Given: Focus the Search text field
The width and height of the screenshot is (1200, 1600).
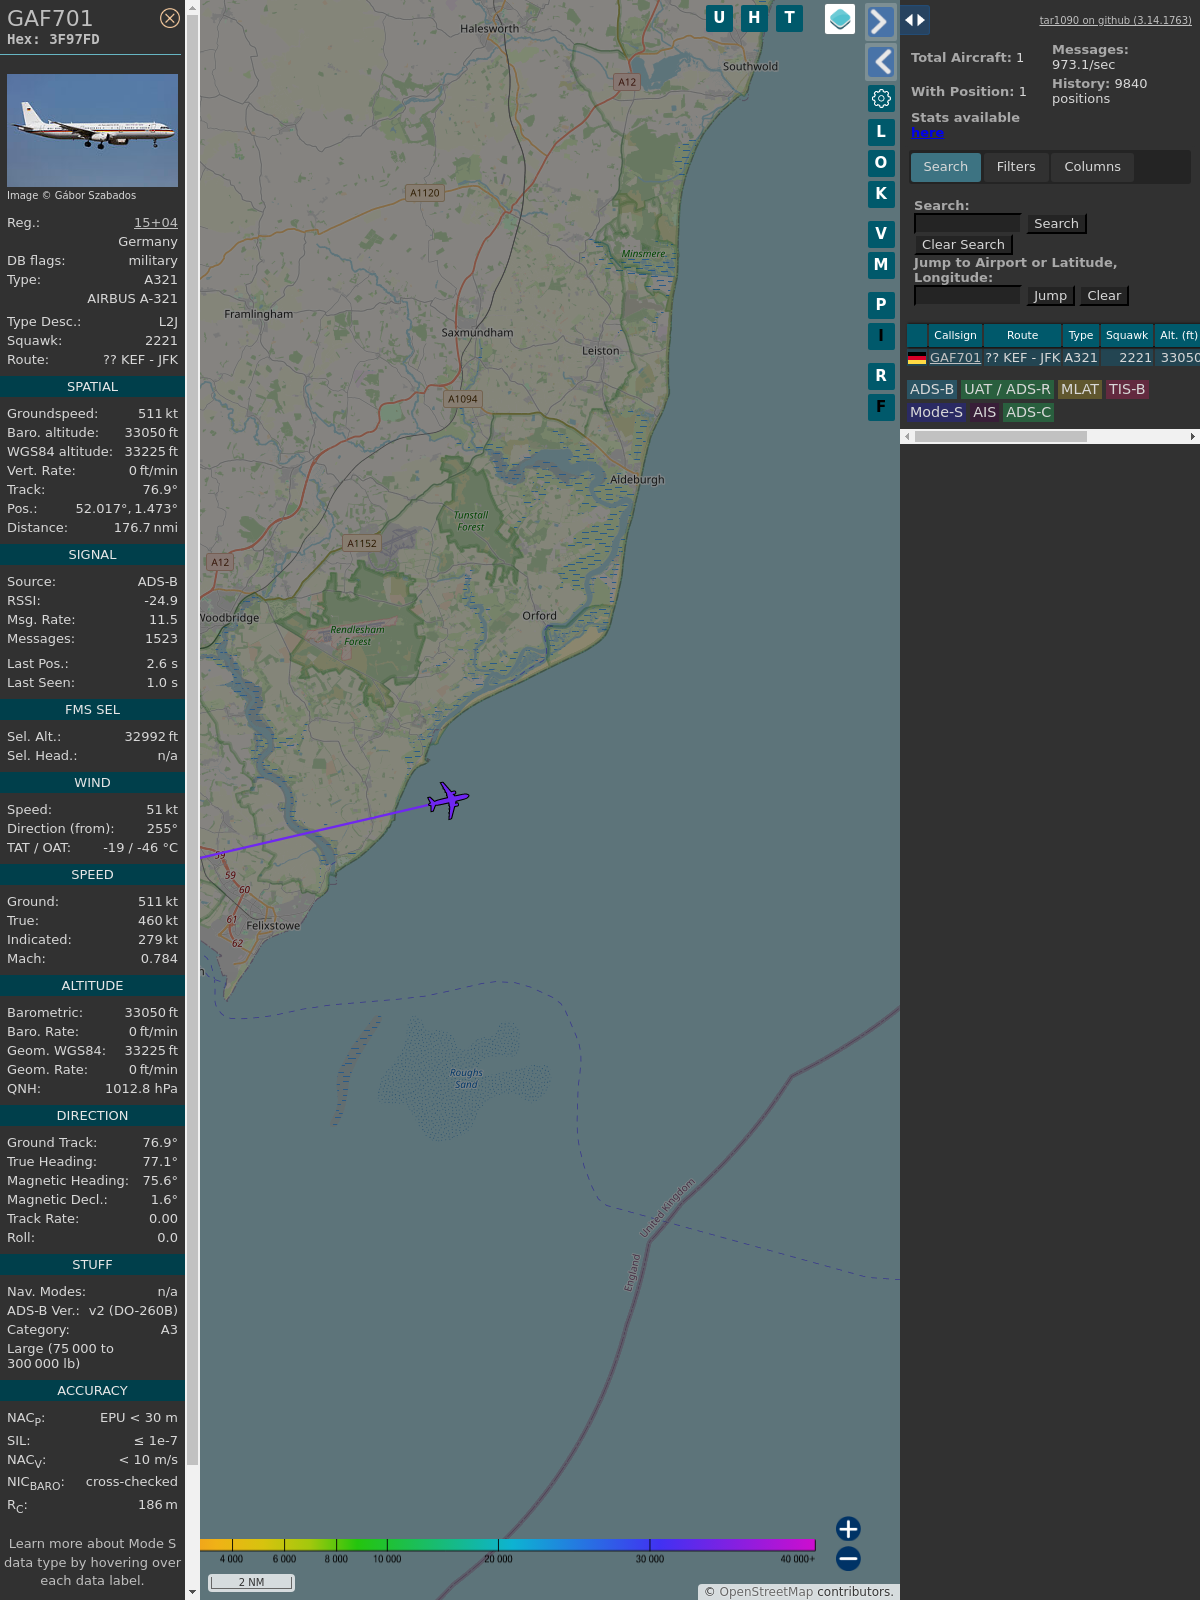Looking at the screenshot, I should coord(967,223).
